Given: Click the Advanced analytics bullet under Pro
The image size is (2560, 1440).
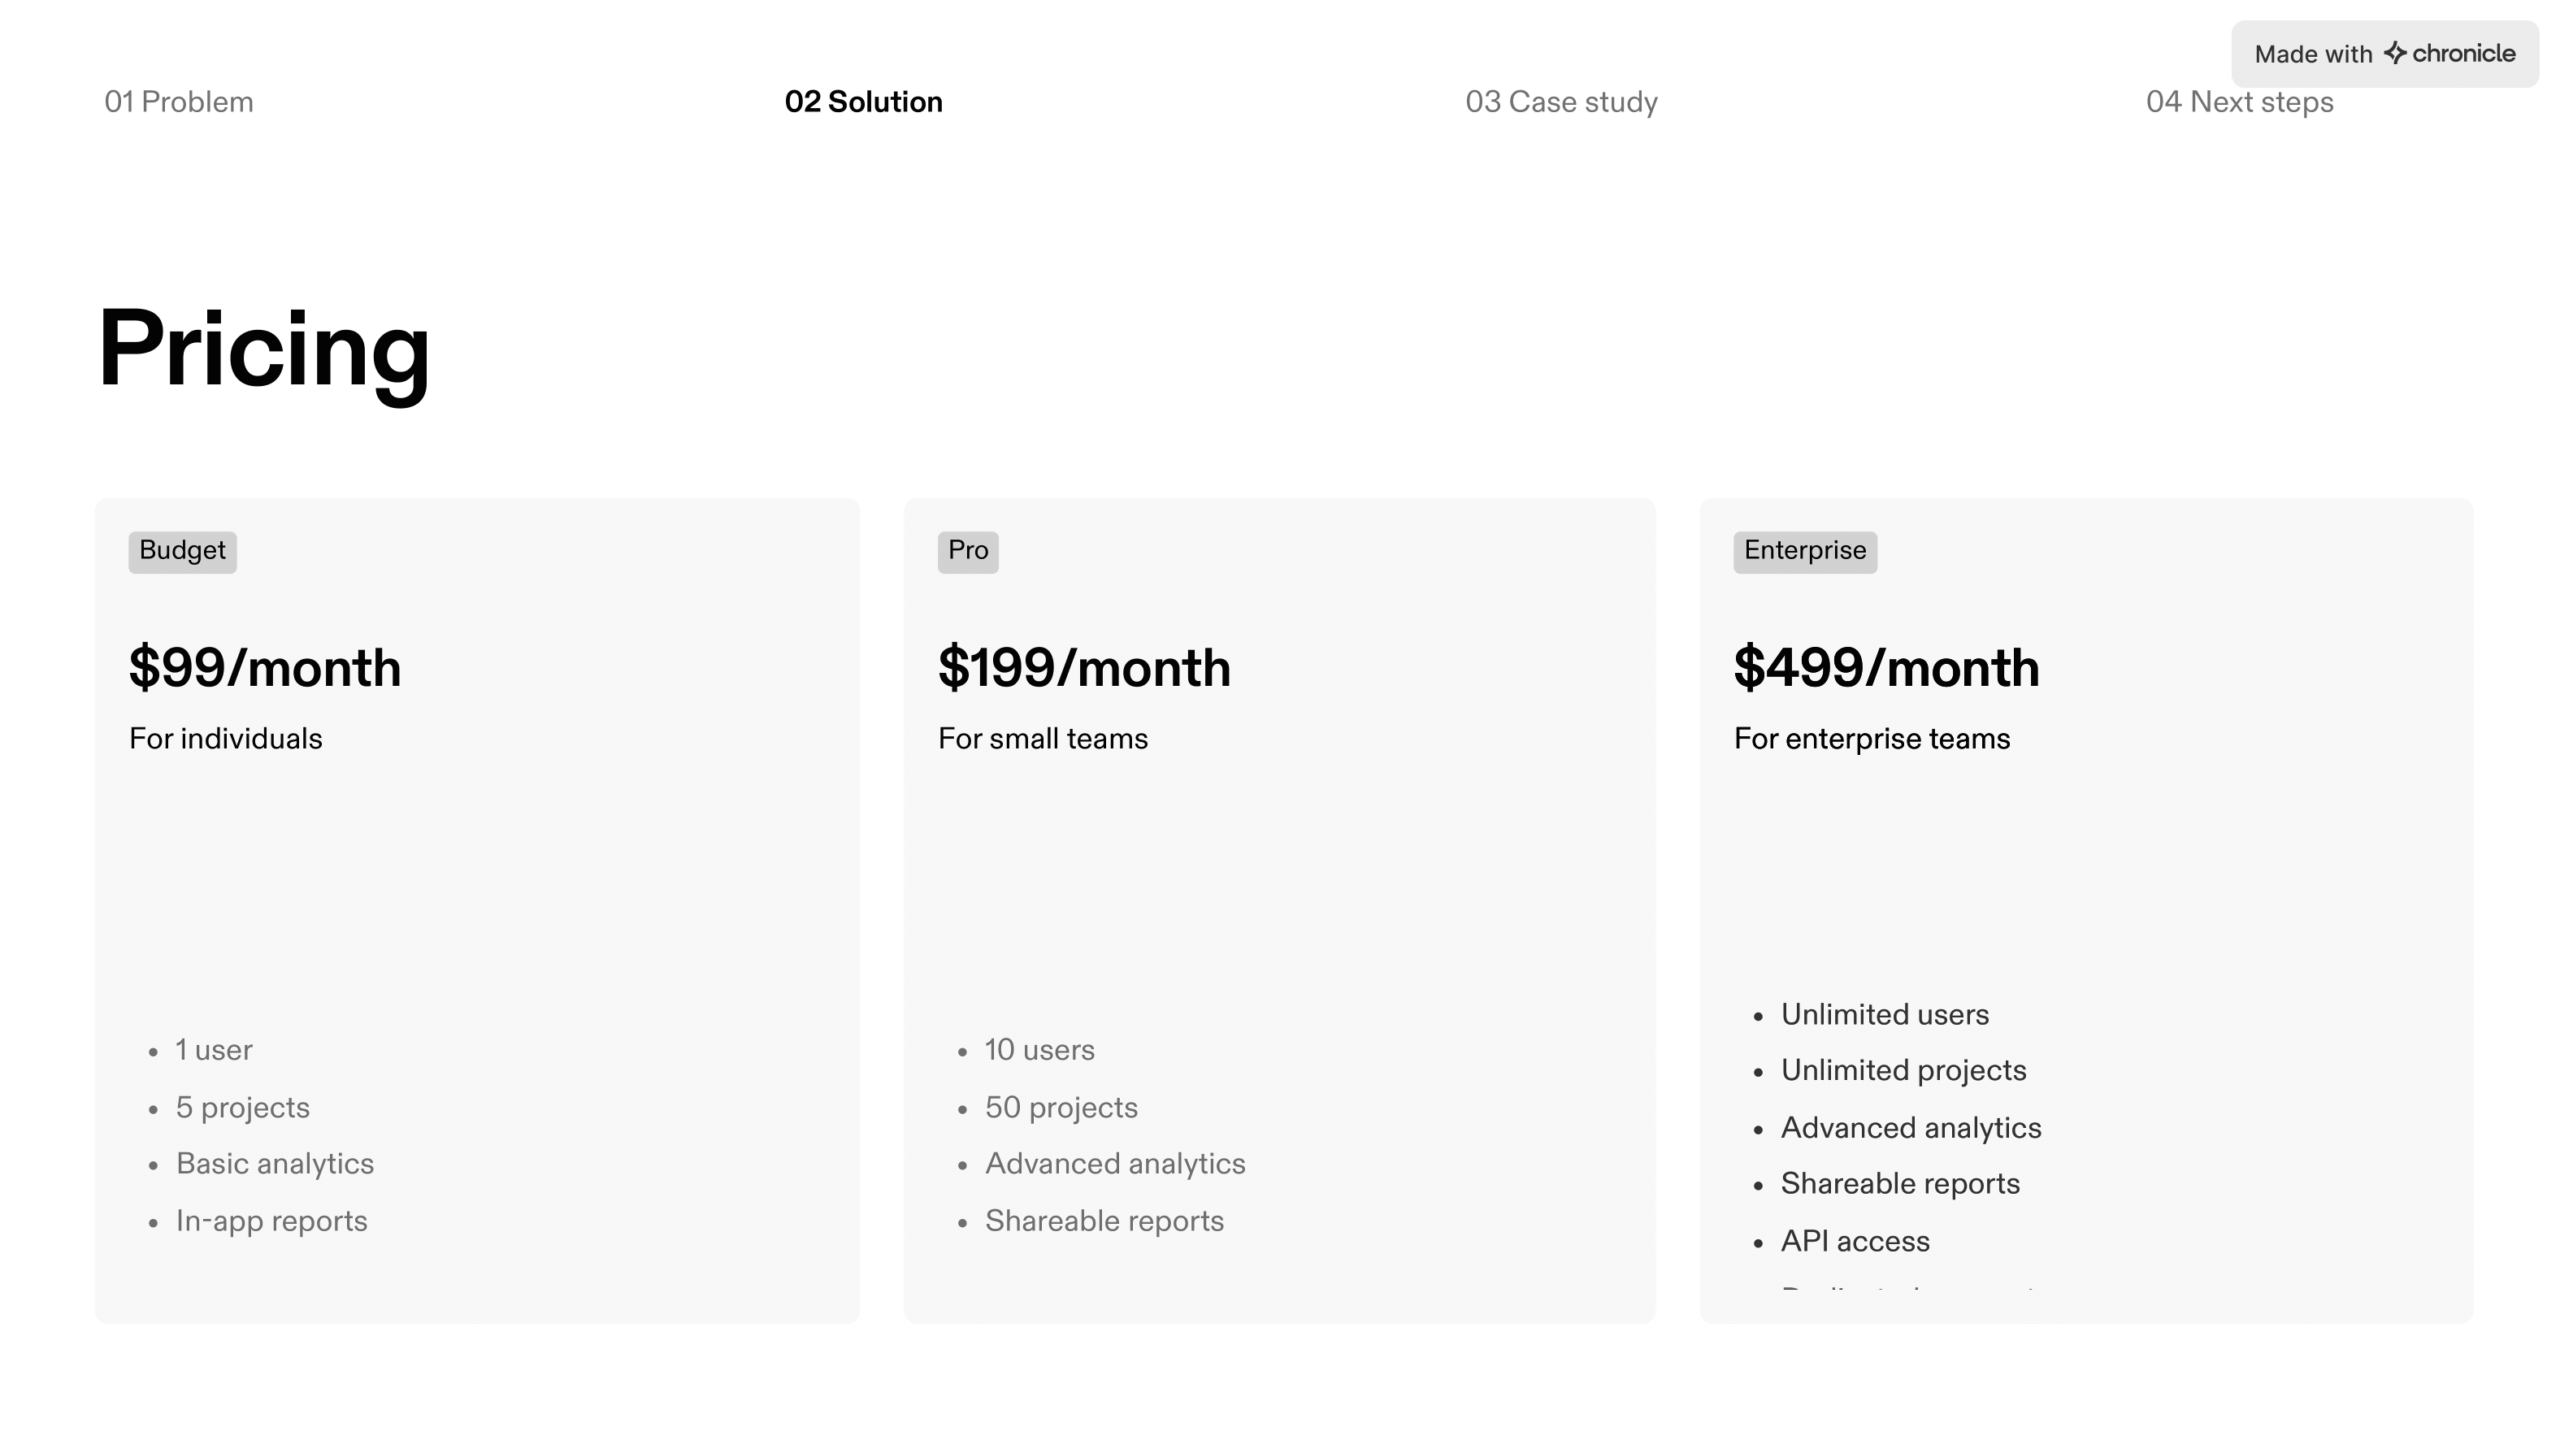Looking at the screenshot, I should [x=1115, y=1163].
